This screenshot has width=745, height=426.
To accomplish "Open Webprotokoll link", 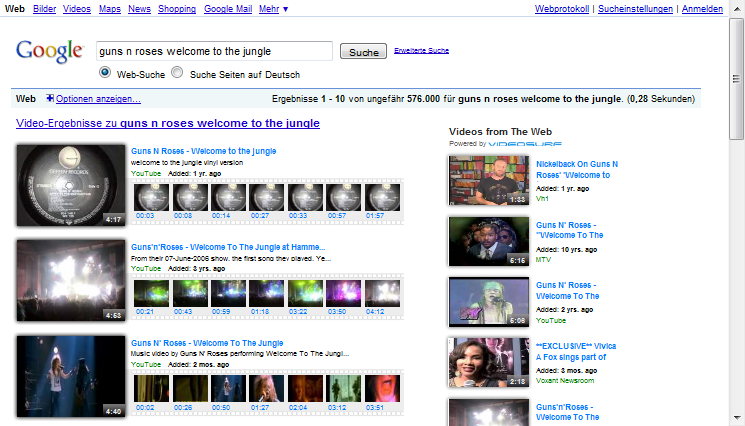I will tap(562, 9).
